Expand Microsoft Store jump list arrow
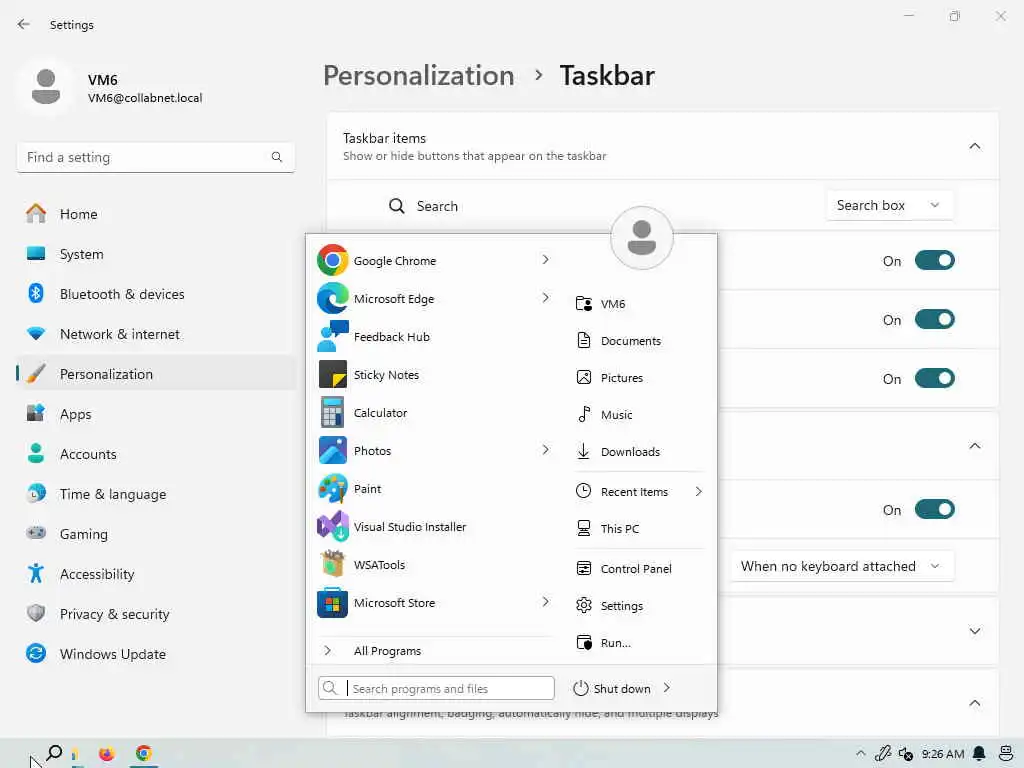Viewport: 1024px width, 768px height. [545, 601]
